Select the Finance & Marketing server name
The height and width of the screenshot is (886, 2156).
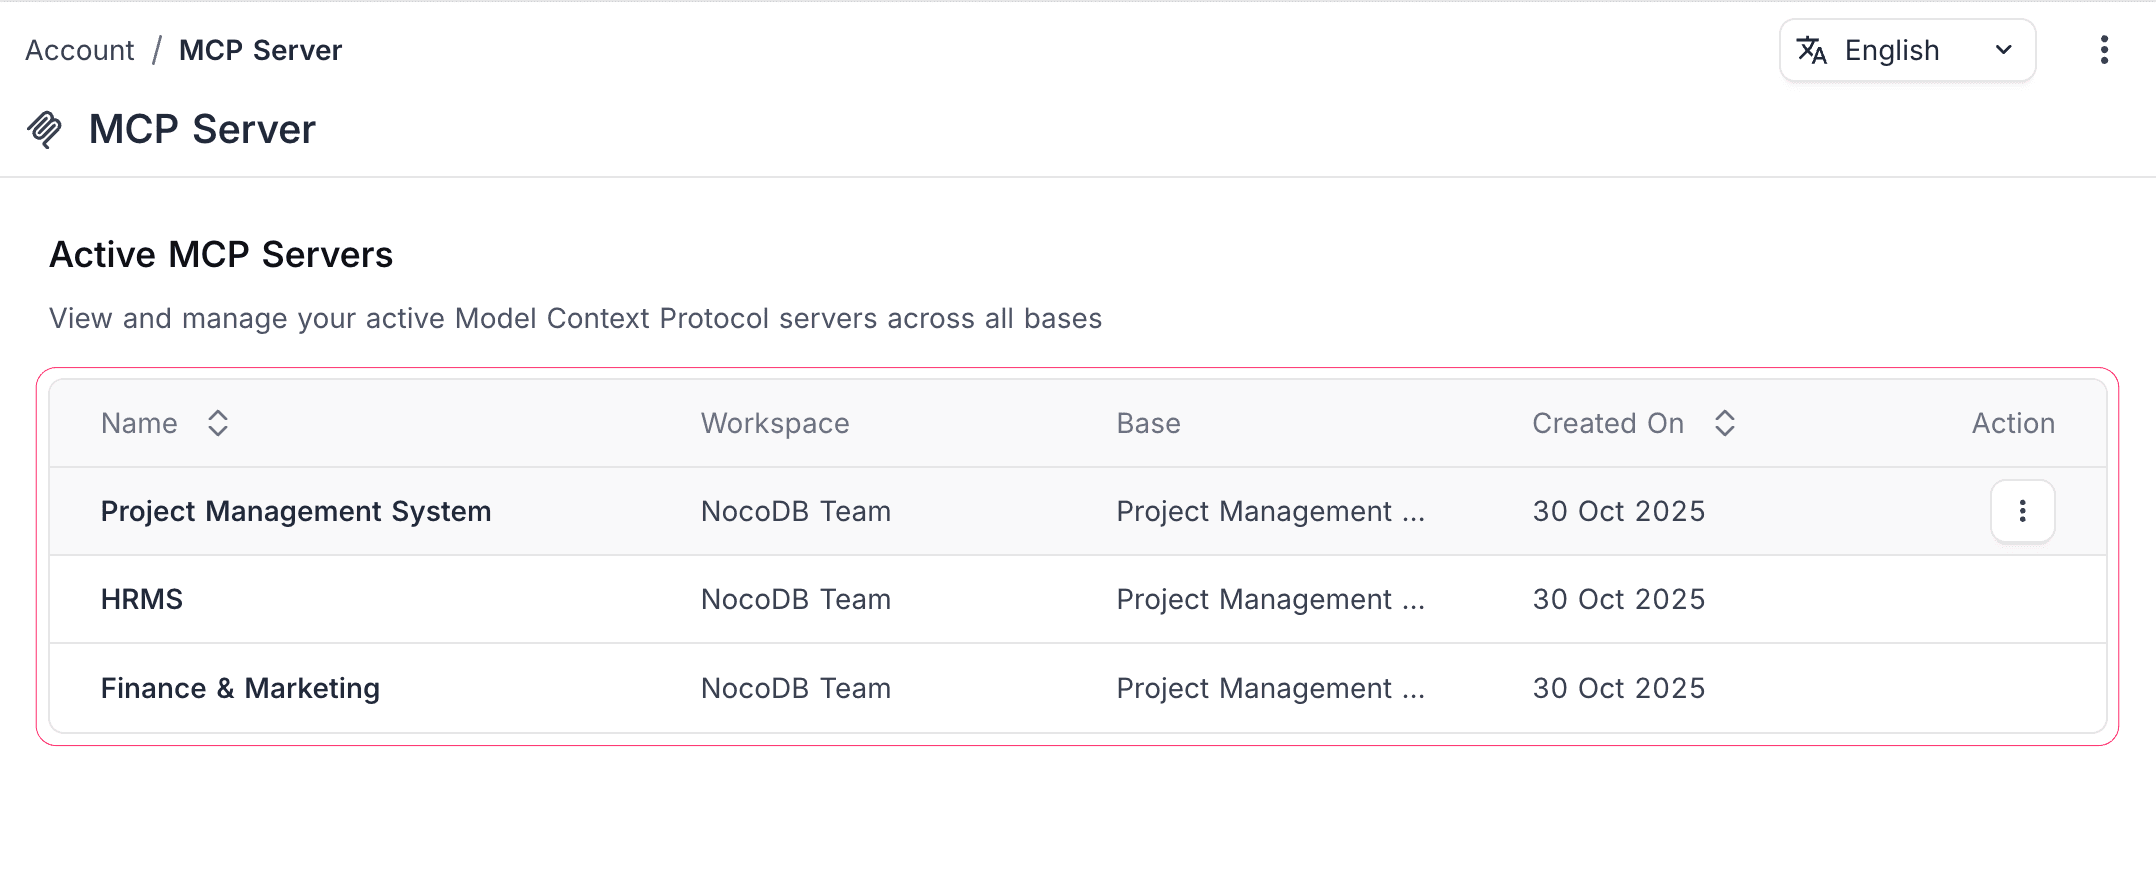point(240,688)
